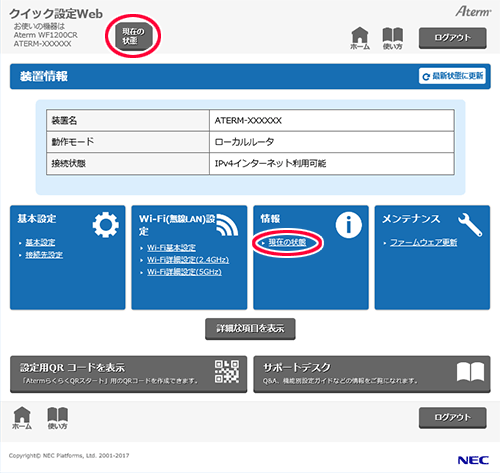This screenshot has height=473, width=500.
Task: Open the 使い方 book icon in header
Action: pyautogui.click(x=393, y=38)
